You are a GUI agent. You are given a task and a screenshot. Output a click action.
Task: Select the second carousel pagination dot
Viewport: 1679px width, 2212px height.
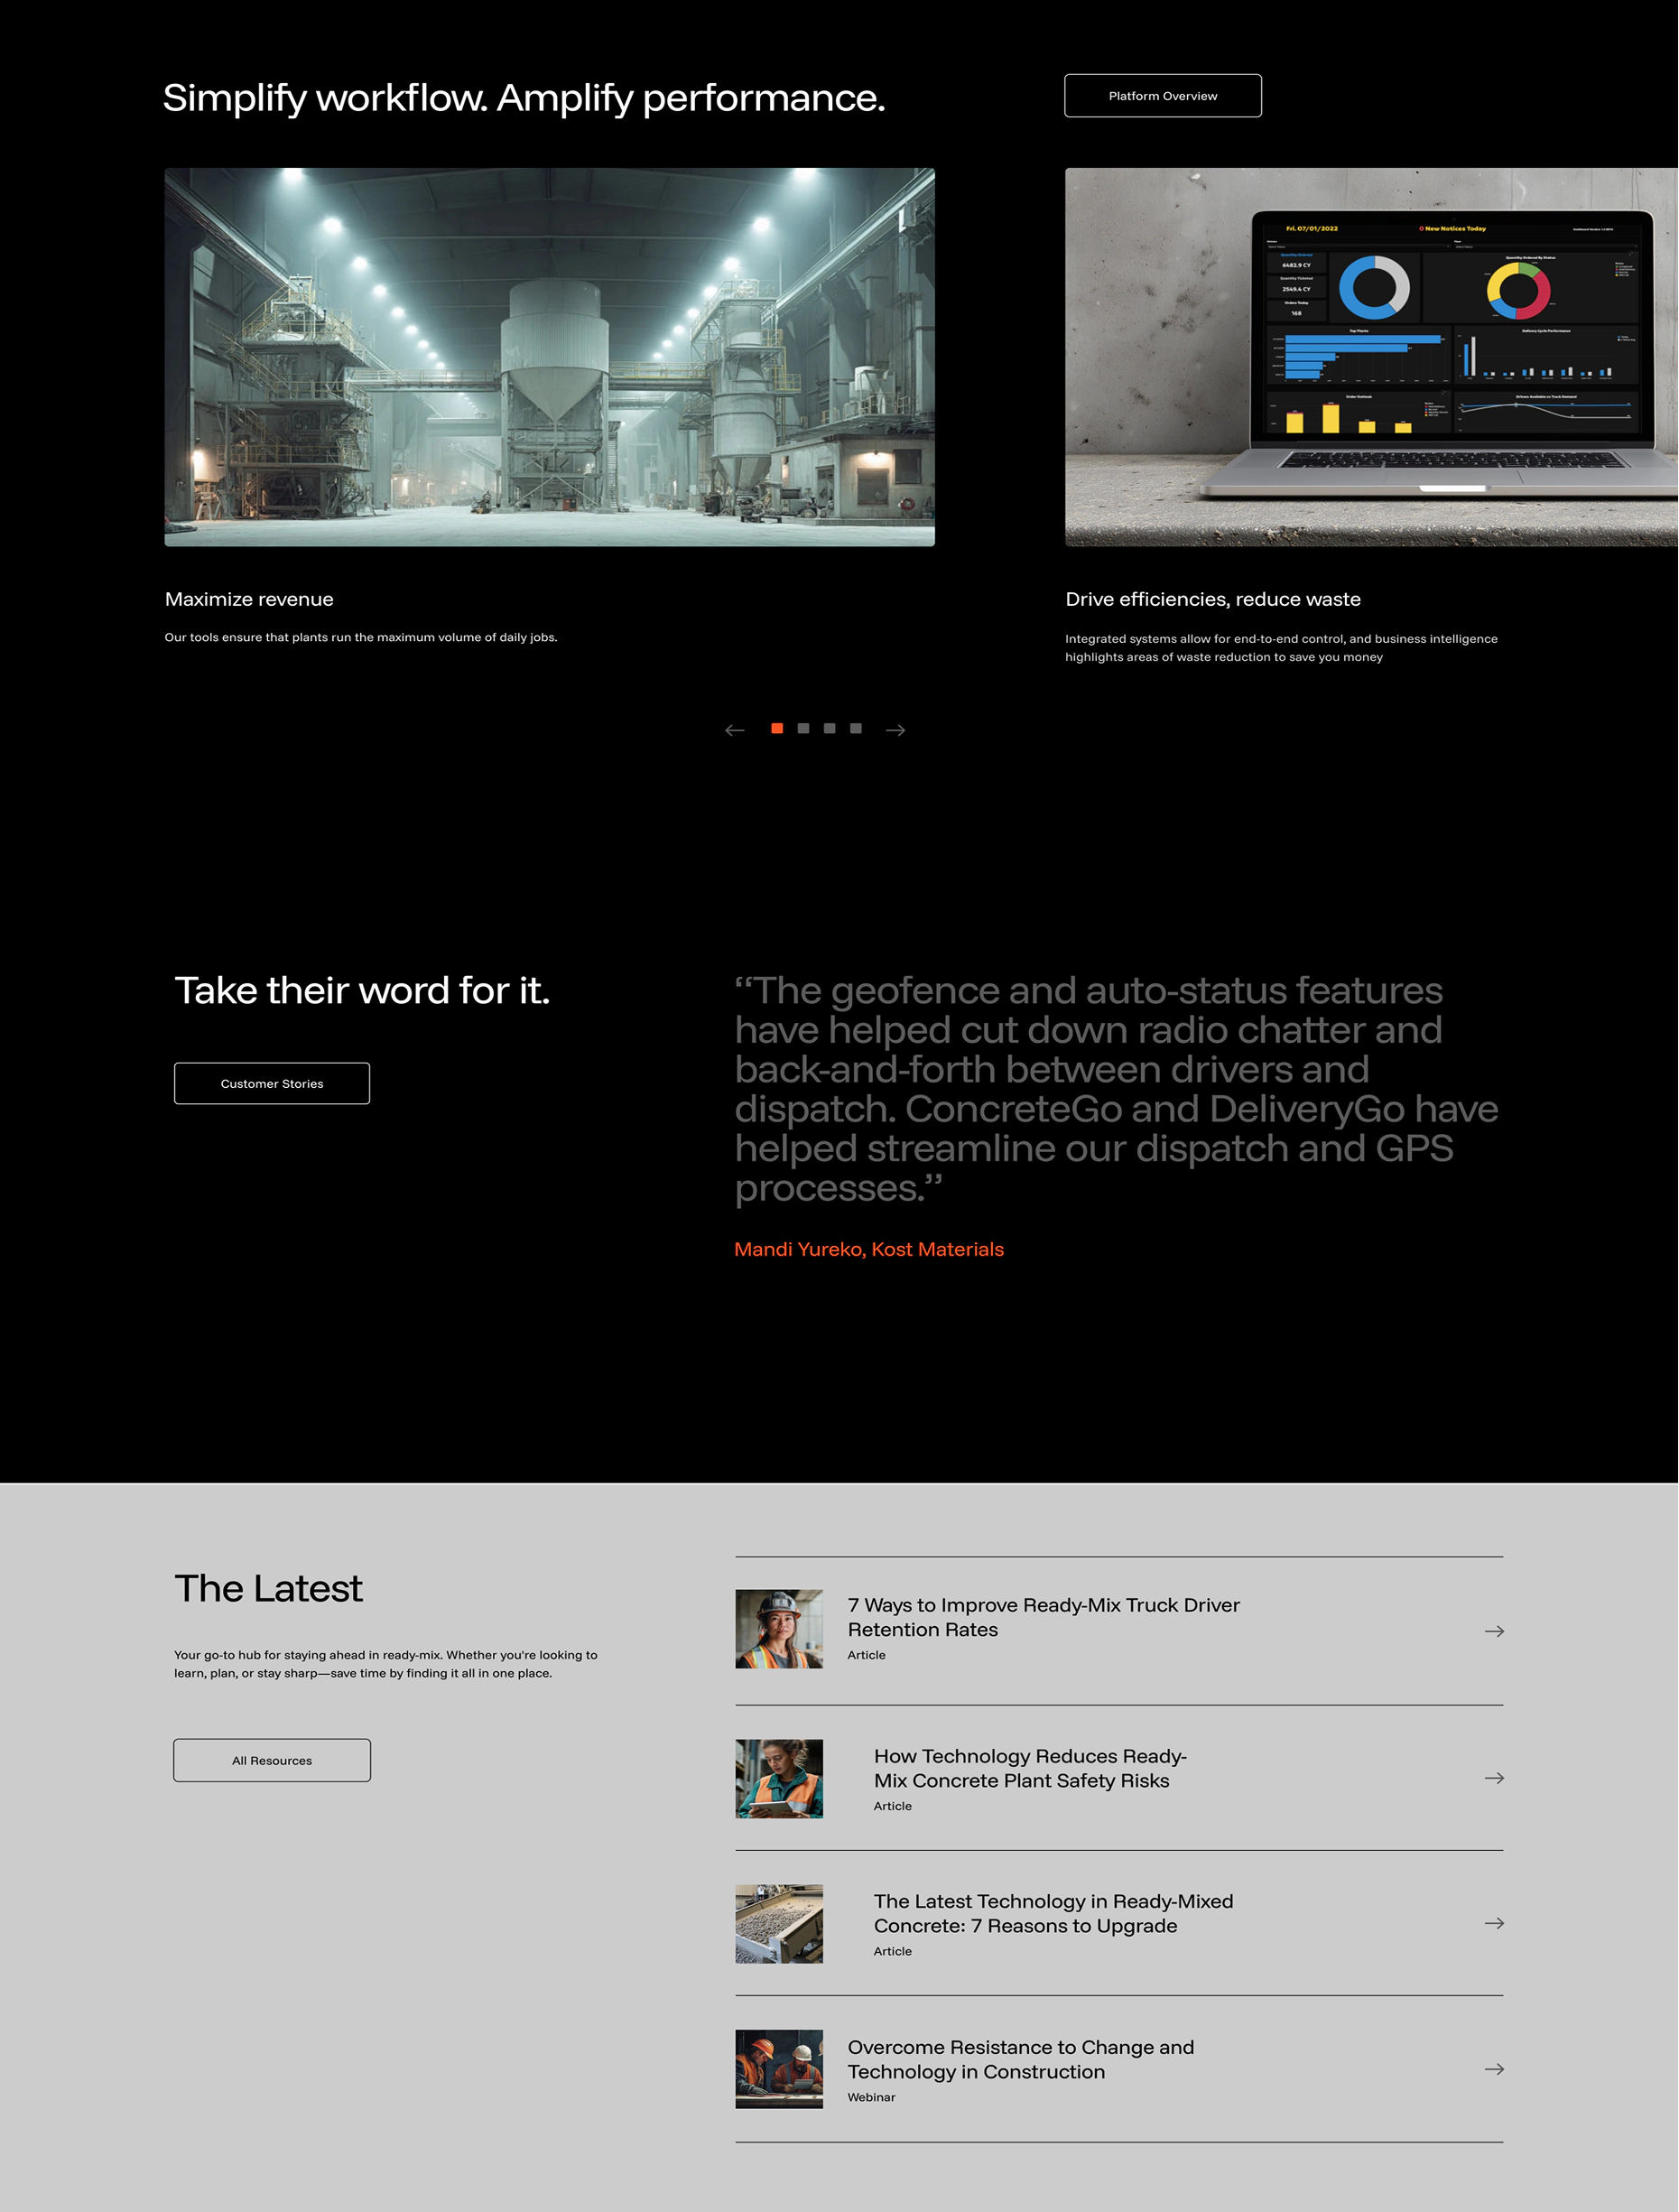(803, 728)
